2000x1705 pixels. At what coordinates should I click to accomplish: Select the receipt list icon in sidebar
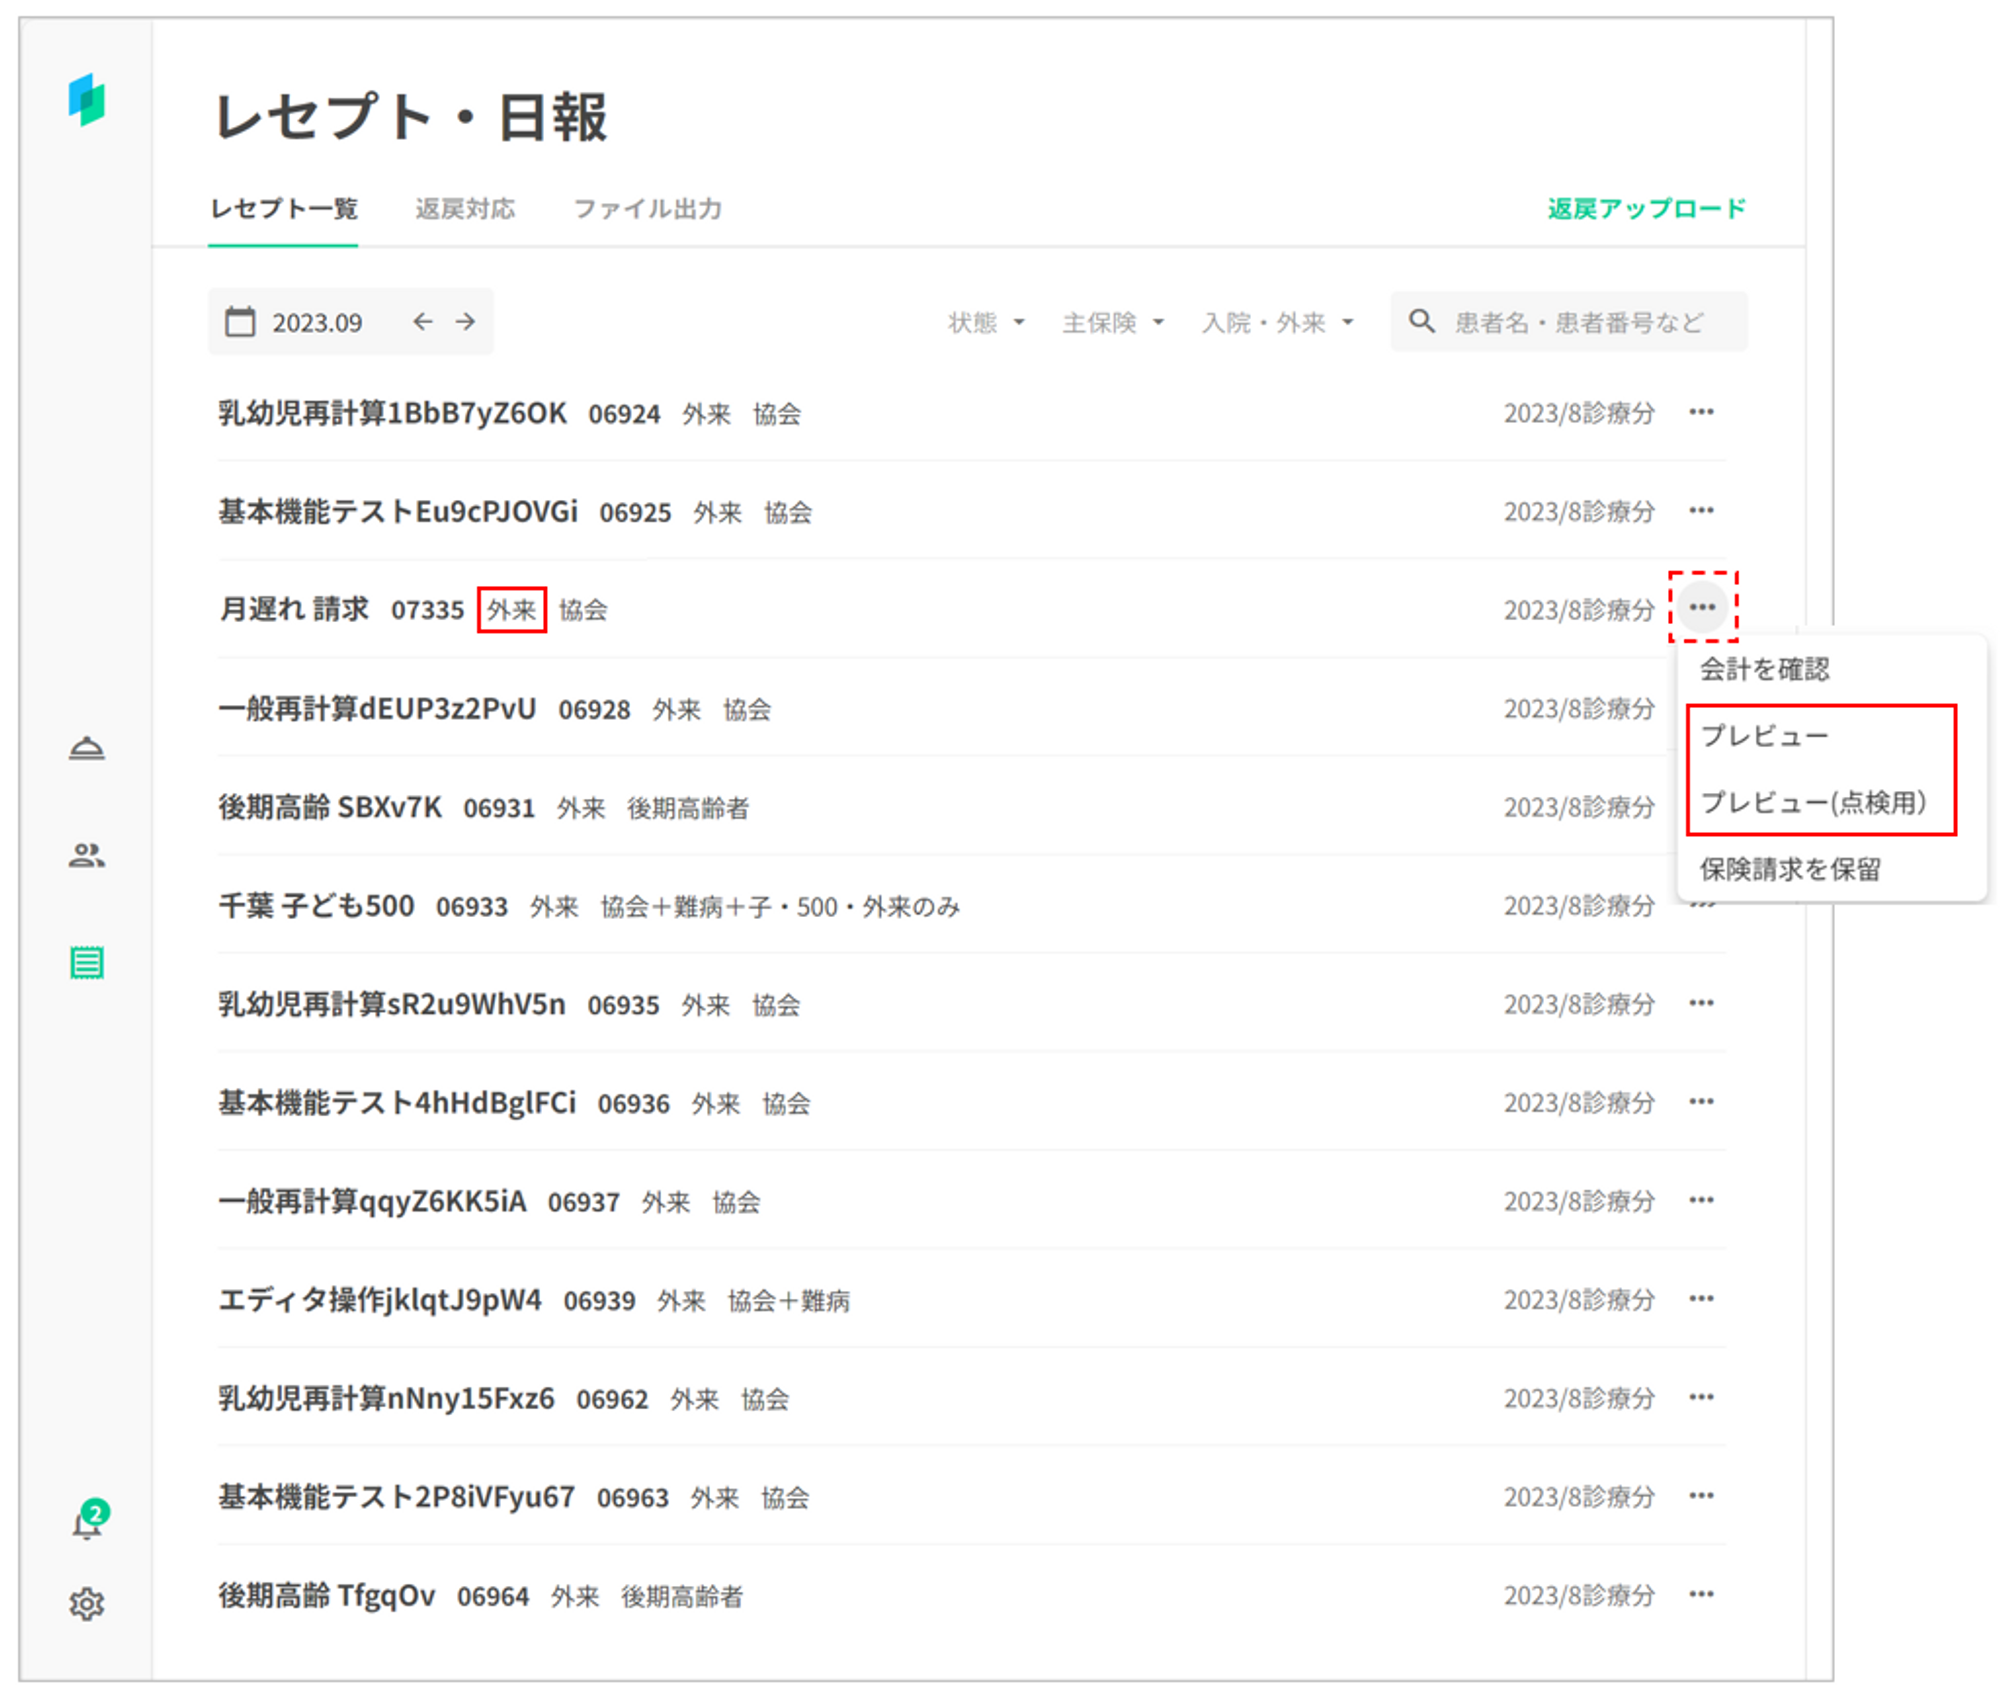point(87,963)
